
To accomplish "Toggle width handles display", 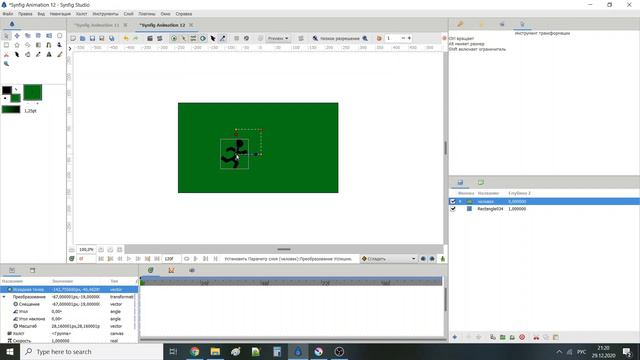I will (x=213, y=38).
